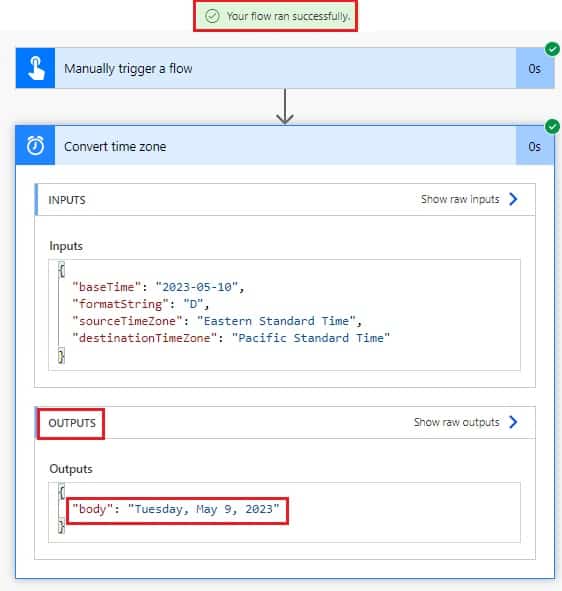Click the Convert time zone clock icon
Image resolution: width=562 pixels, height=591 pixels.
(x=35, y=146)
